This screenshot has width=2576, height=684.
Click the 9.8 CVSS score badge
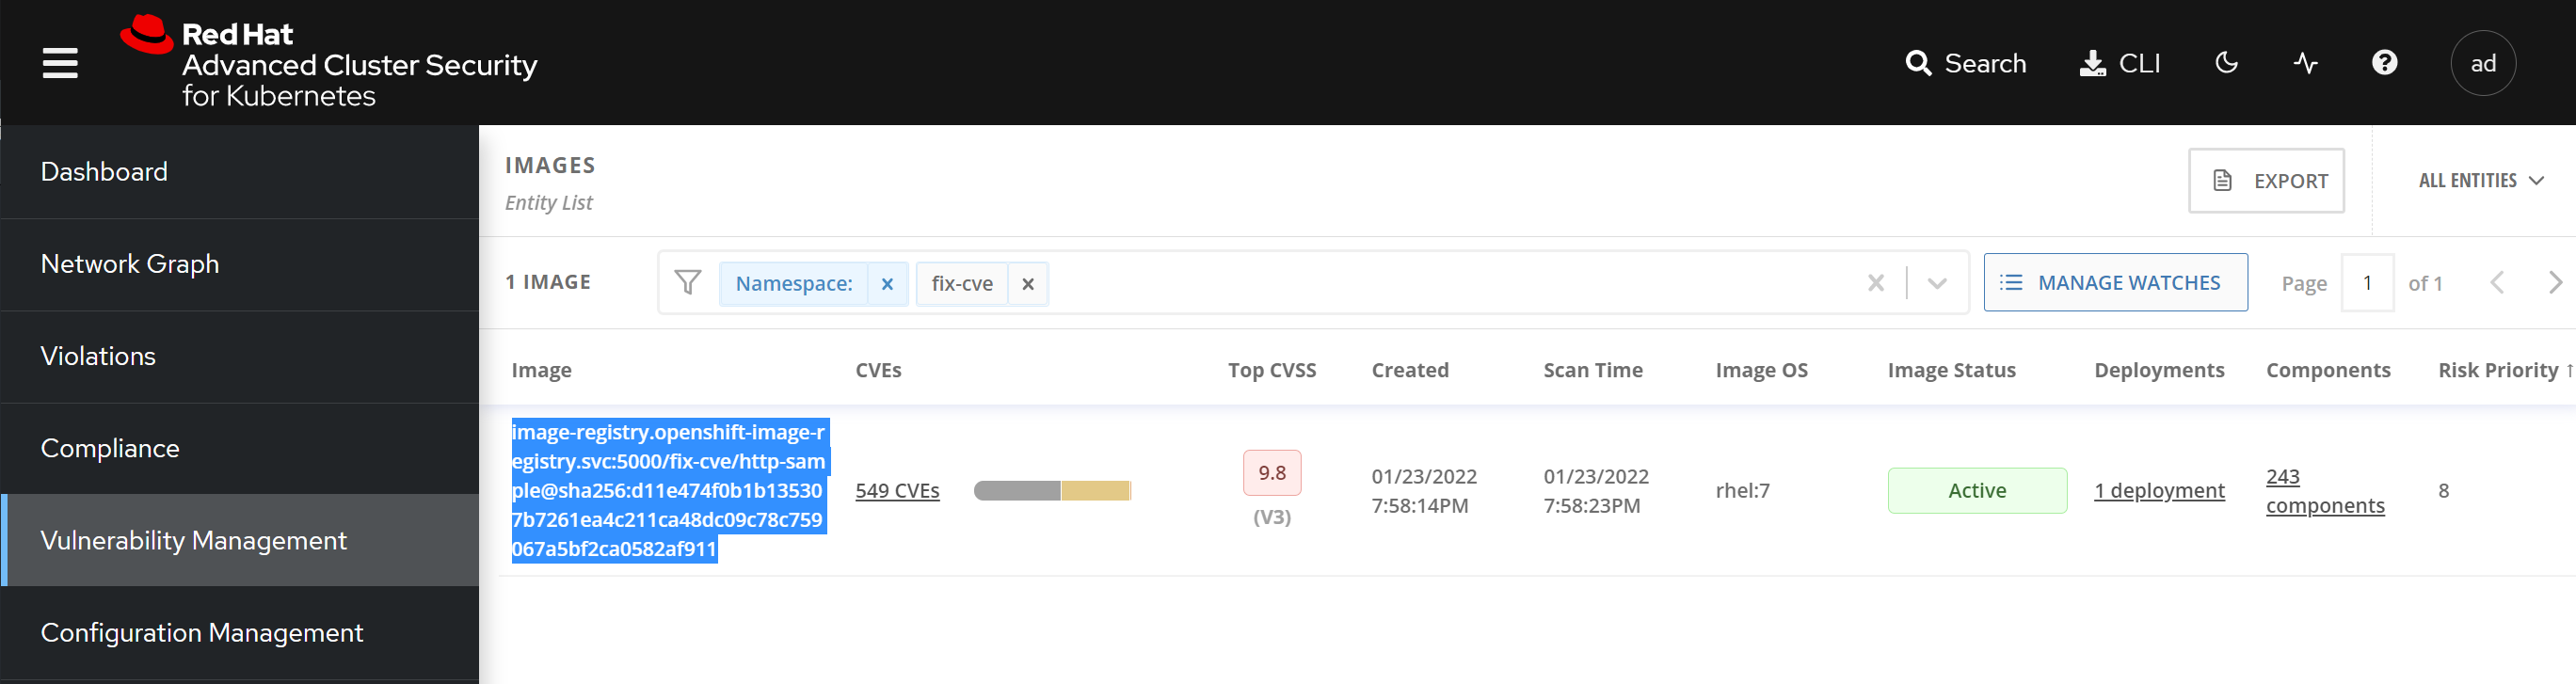click(1271, 473)
